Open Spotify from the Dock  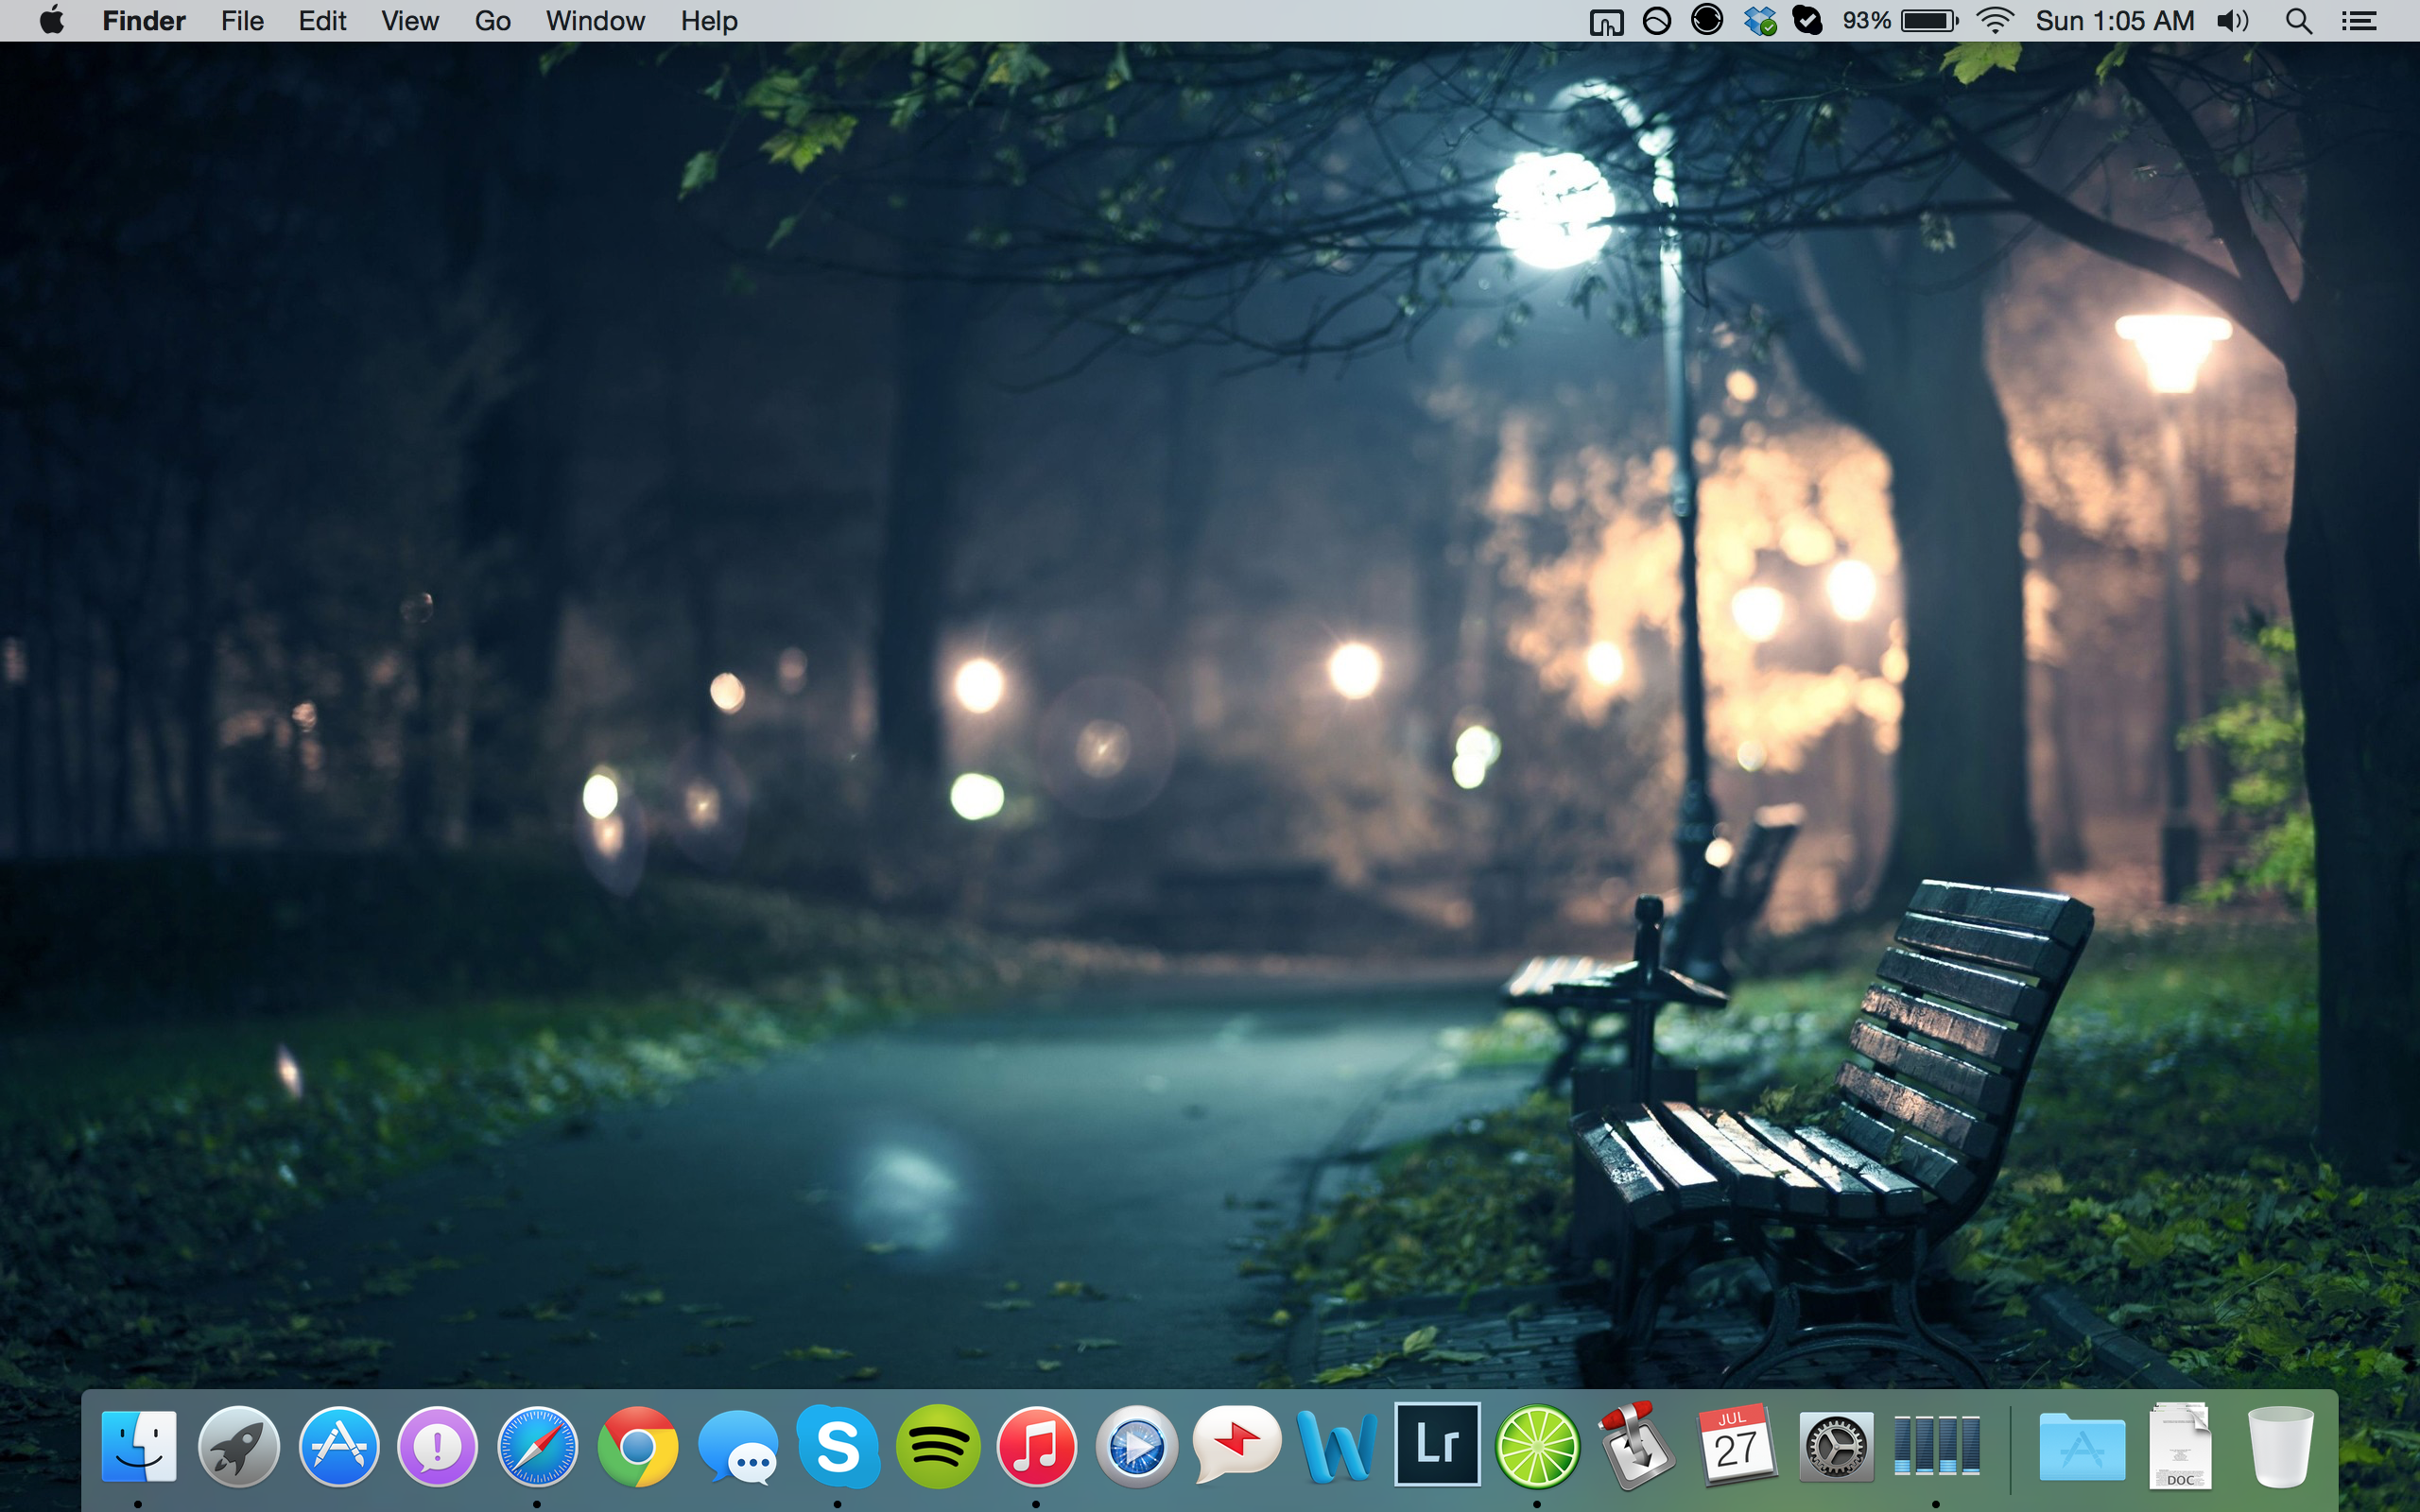click(937, 1446)
